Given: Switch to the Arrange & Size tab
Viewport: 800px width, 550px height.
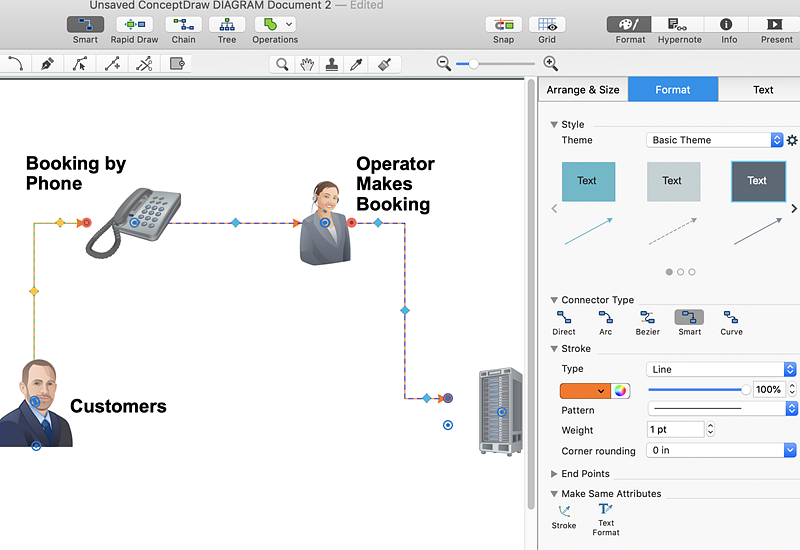Looking at the screenshot, I should [x=583, y=90].
